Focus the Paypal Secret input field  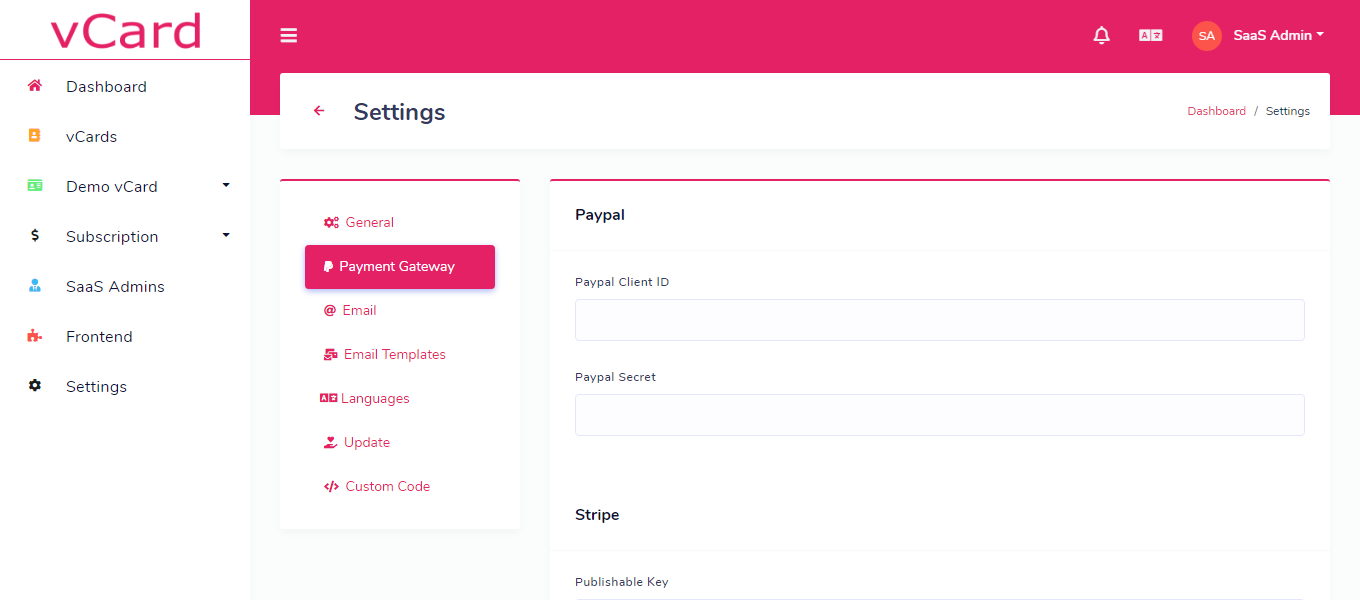pyautogui.click(x=939, y=415)
